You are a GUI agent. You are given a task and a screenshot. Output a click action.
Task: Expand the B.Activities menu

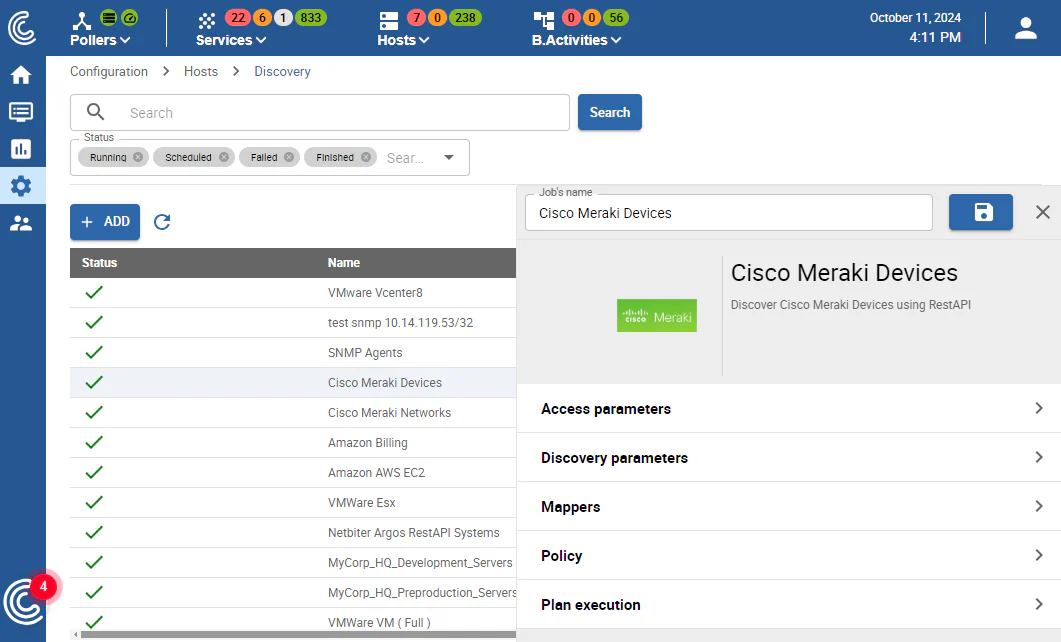pyautogui.click(x=577, y=40)
